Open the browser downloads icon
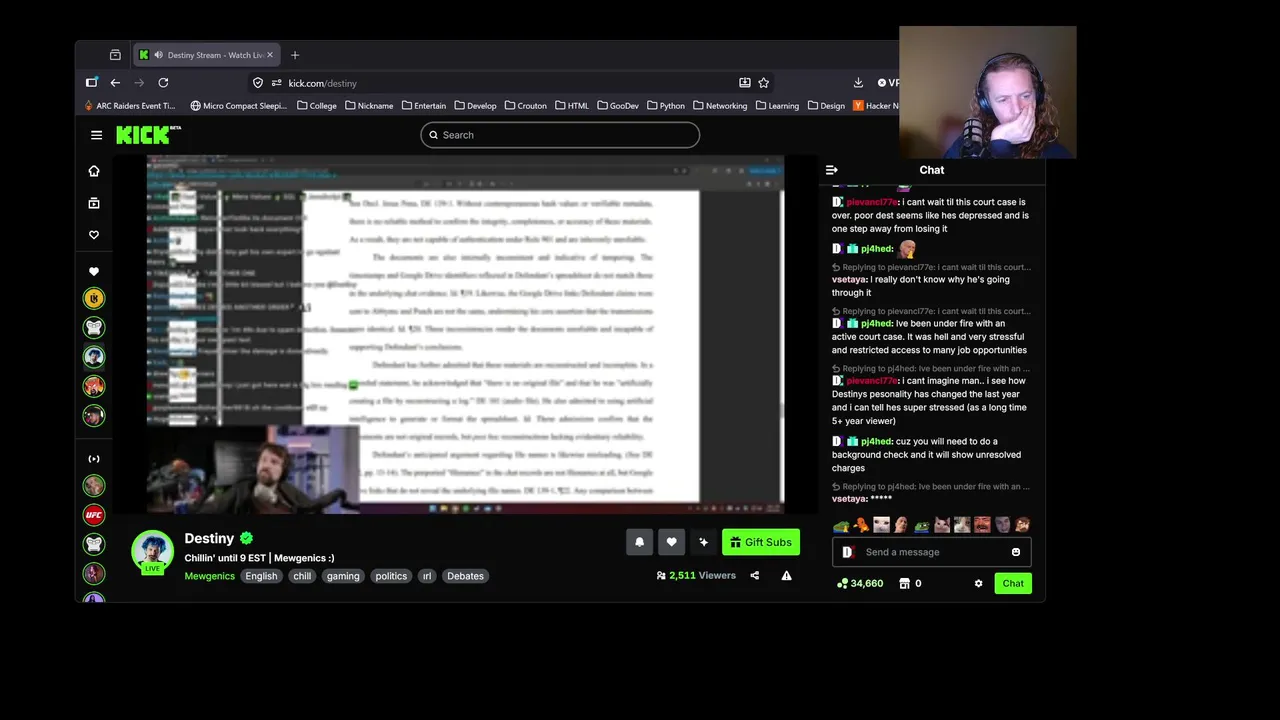The height and width of the screenshot is (720, 1280). point(858,83)
